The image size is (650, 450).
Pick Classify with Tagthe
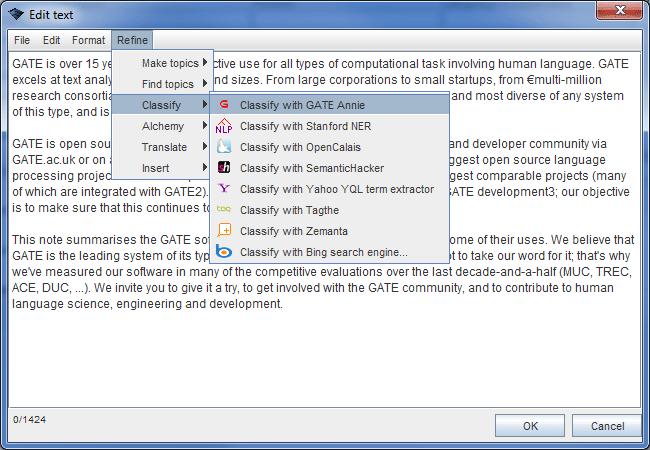pos(330,210)
